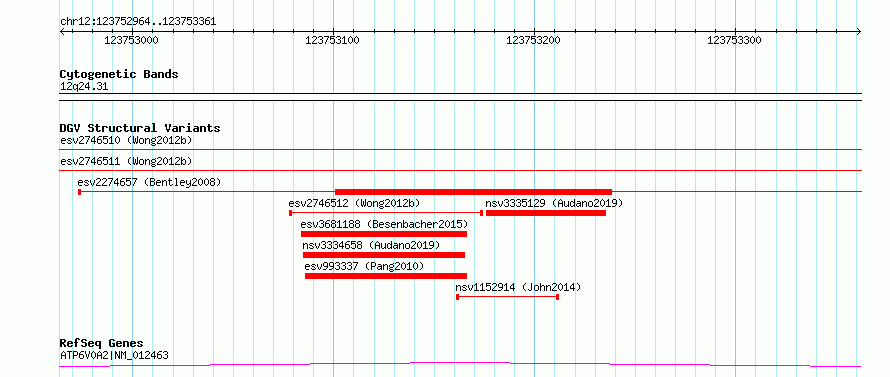
Task: Click the nsv1152914 thin span line
Action: click(507, 297)
